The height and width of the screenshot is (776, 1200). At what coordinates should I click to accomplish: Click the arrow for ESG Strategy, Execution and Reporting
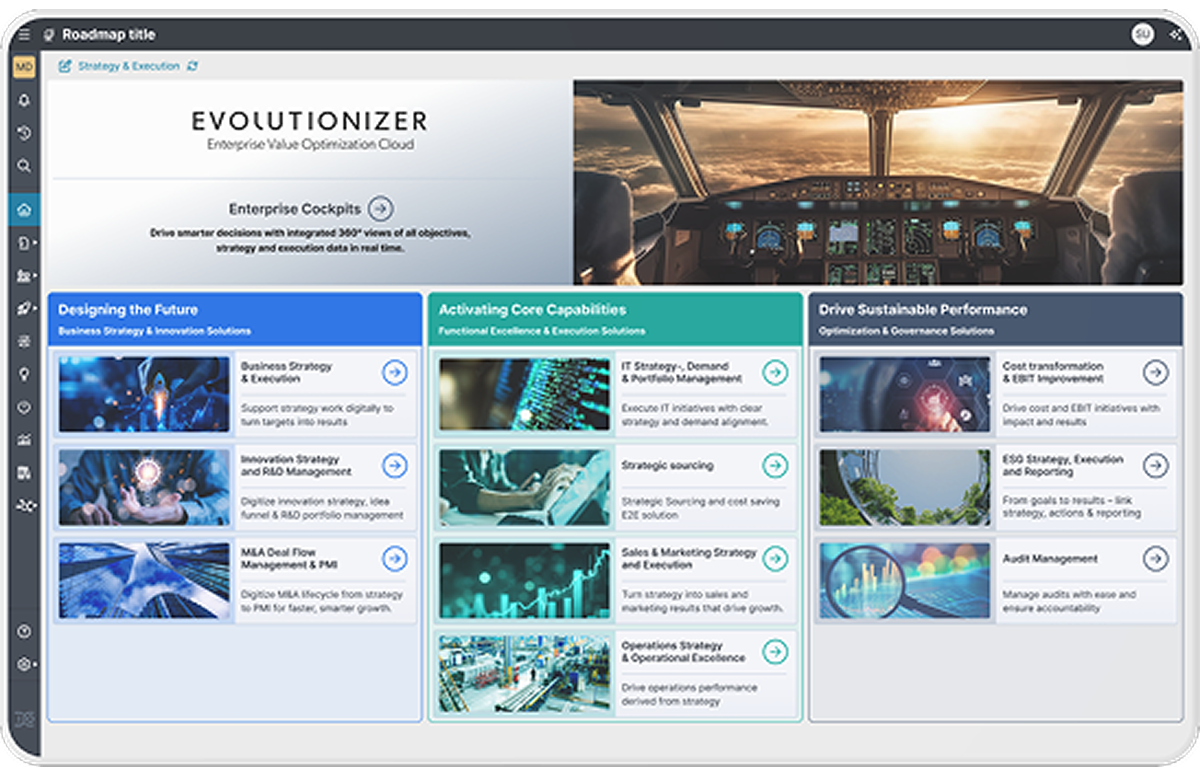coord(1156,466)
